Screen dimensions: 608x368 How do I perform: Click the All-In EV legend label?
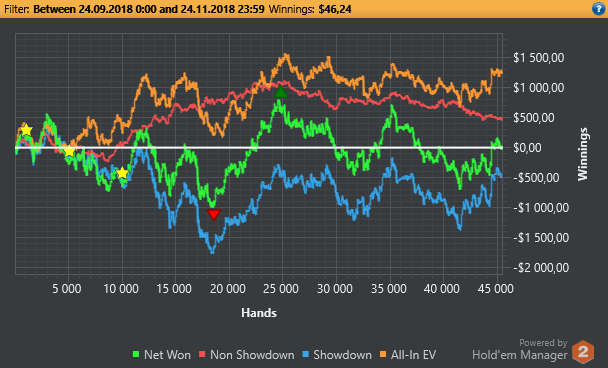click(x=413, y=354)
